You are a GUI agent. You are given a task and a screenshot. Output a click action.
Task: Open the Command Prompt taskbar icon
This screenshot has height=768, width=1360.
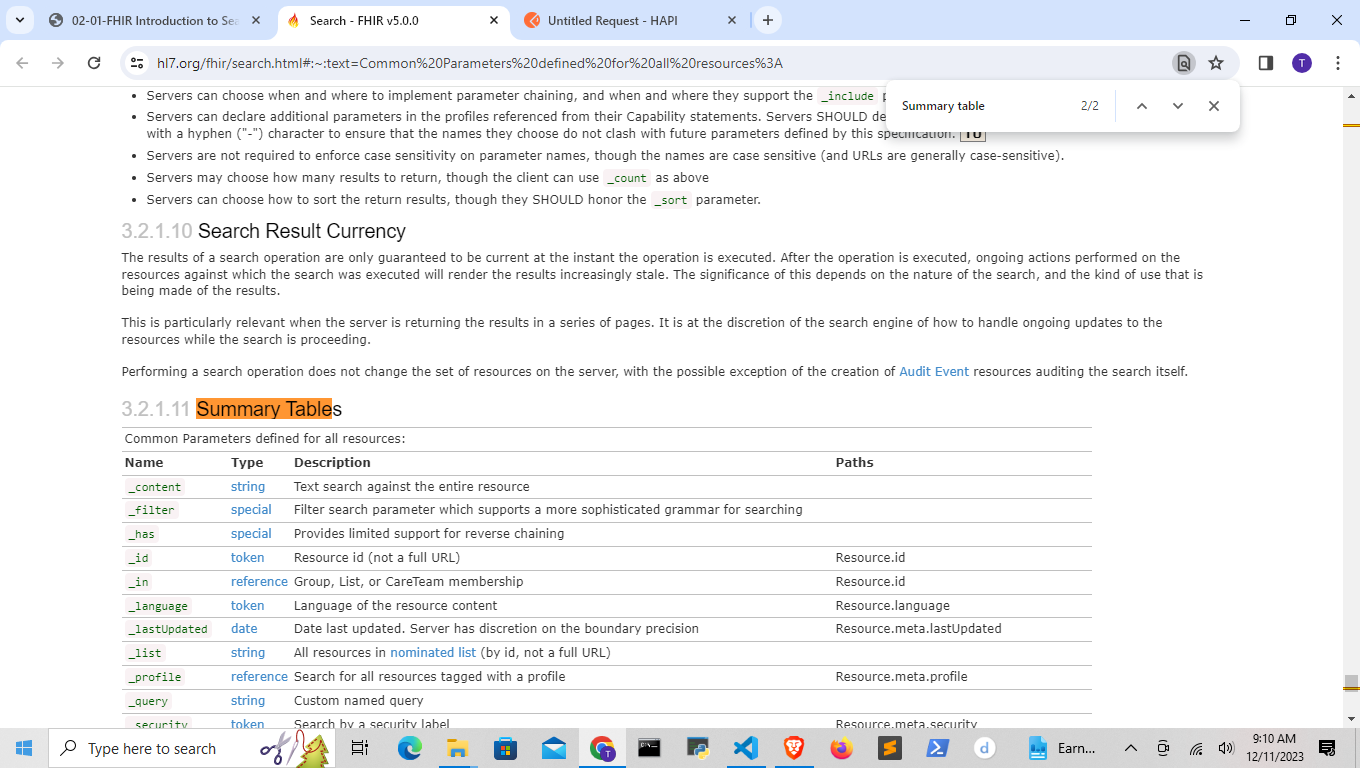tap(650, 748)
